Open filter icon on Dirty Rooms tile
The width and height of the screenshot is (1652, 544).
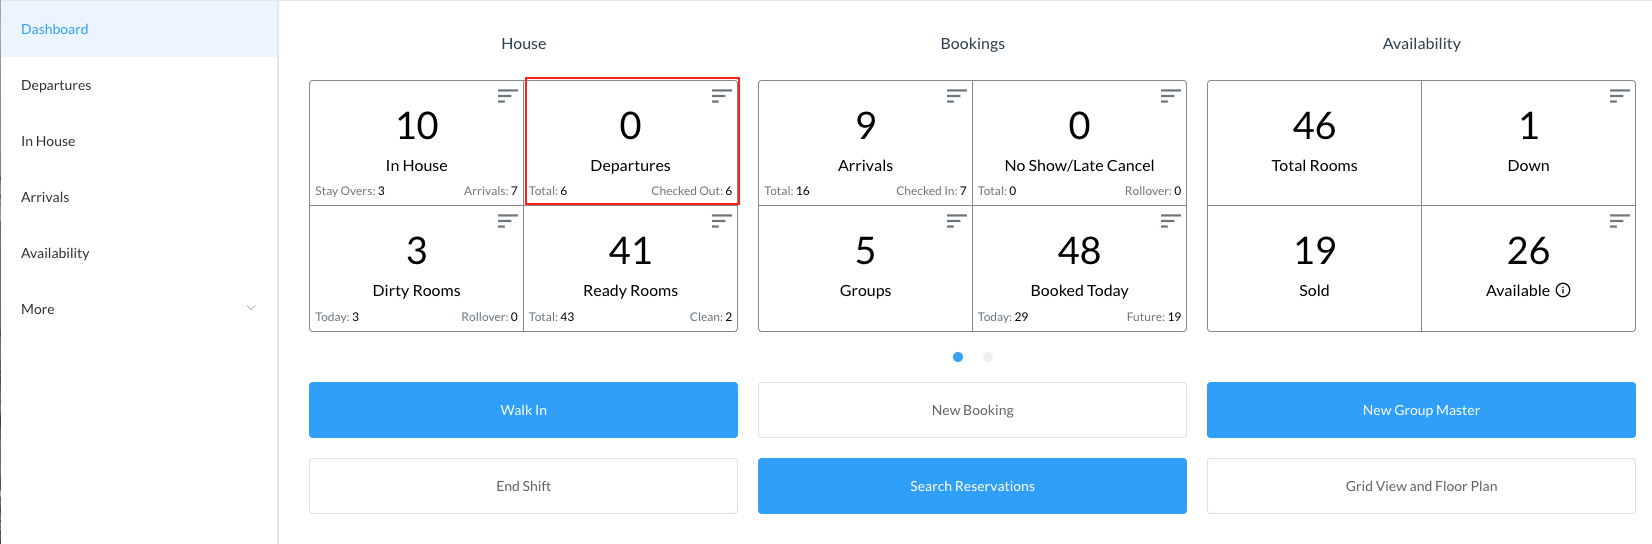coord(507,221)
